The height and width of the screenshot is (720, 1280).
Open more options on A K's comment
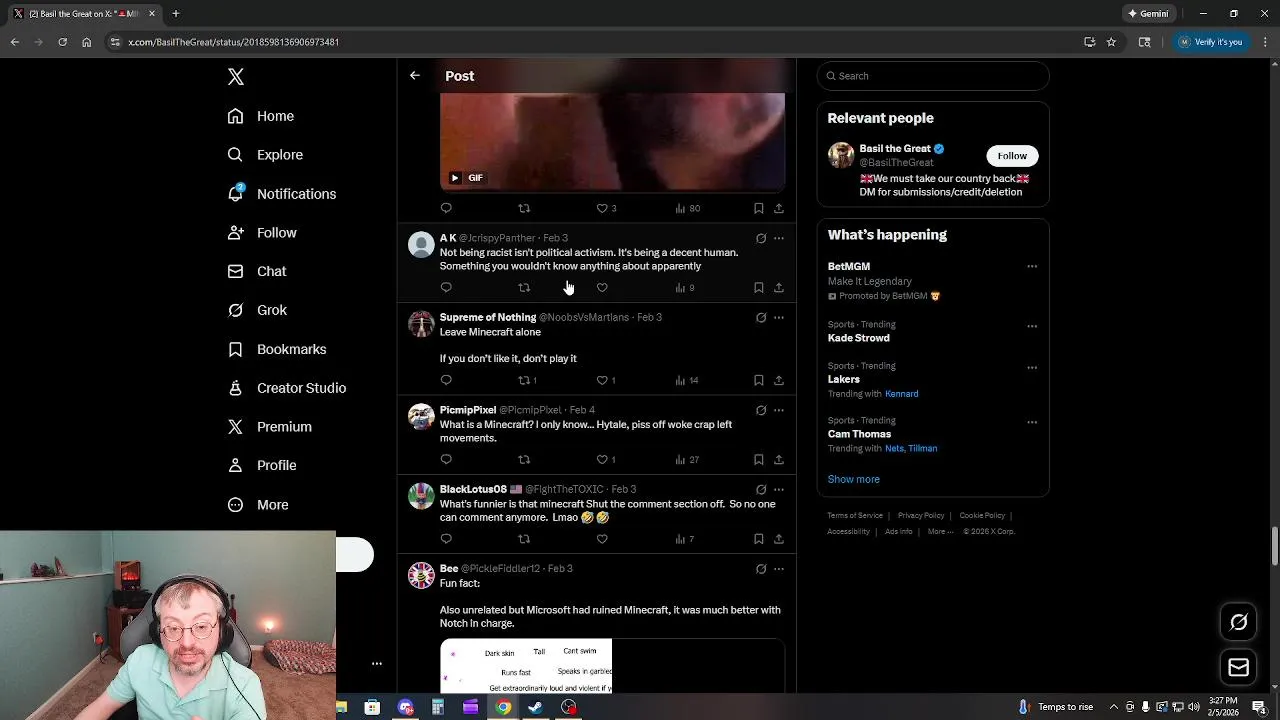pyautogui.click(x=779, y=238)
